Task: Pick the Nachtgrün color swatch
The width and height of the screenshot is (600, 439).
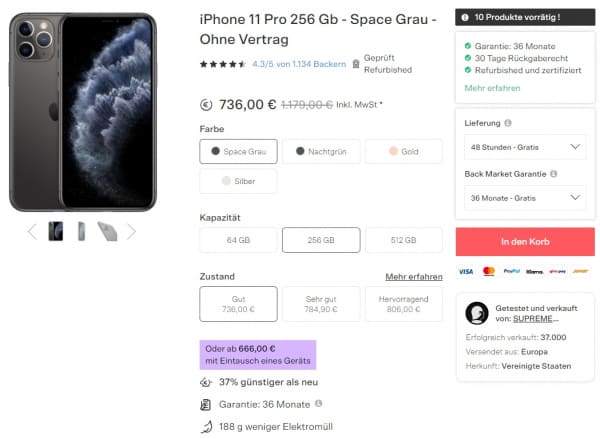Action: 321,152
